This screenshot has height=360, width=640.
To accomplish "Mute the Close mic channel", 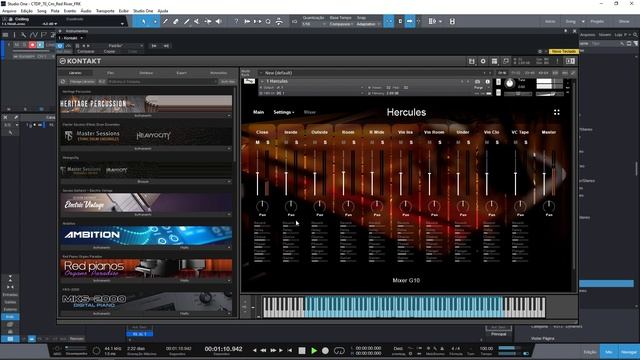I will click(x=257, y=142).
